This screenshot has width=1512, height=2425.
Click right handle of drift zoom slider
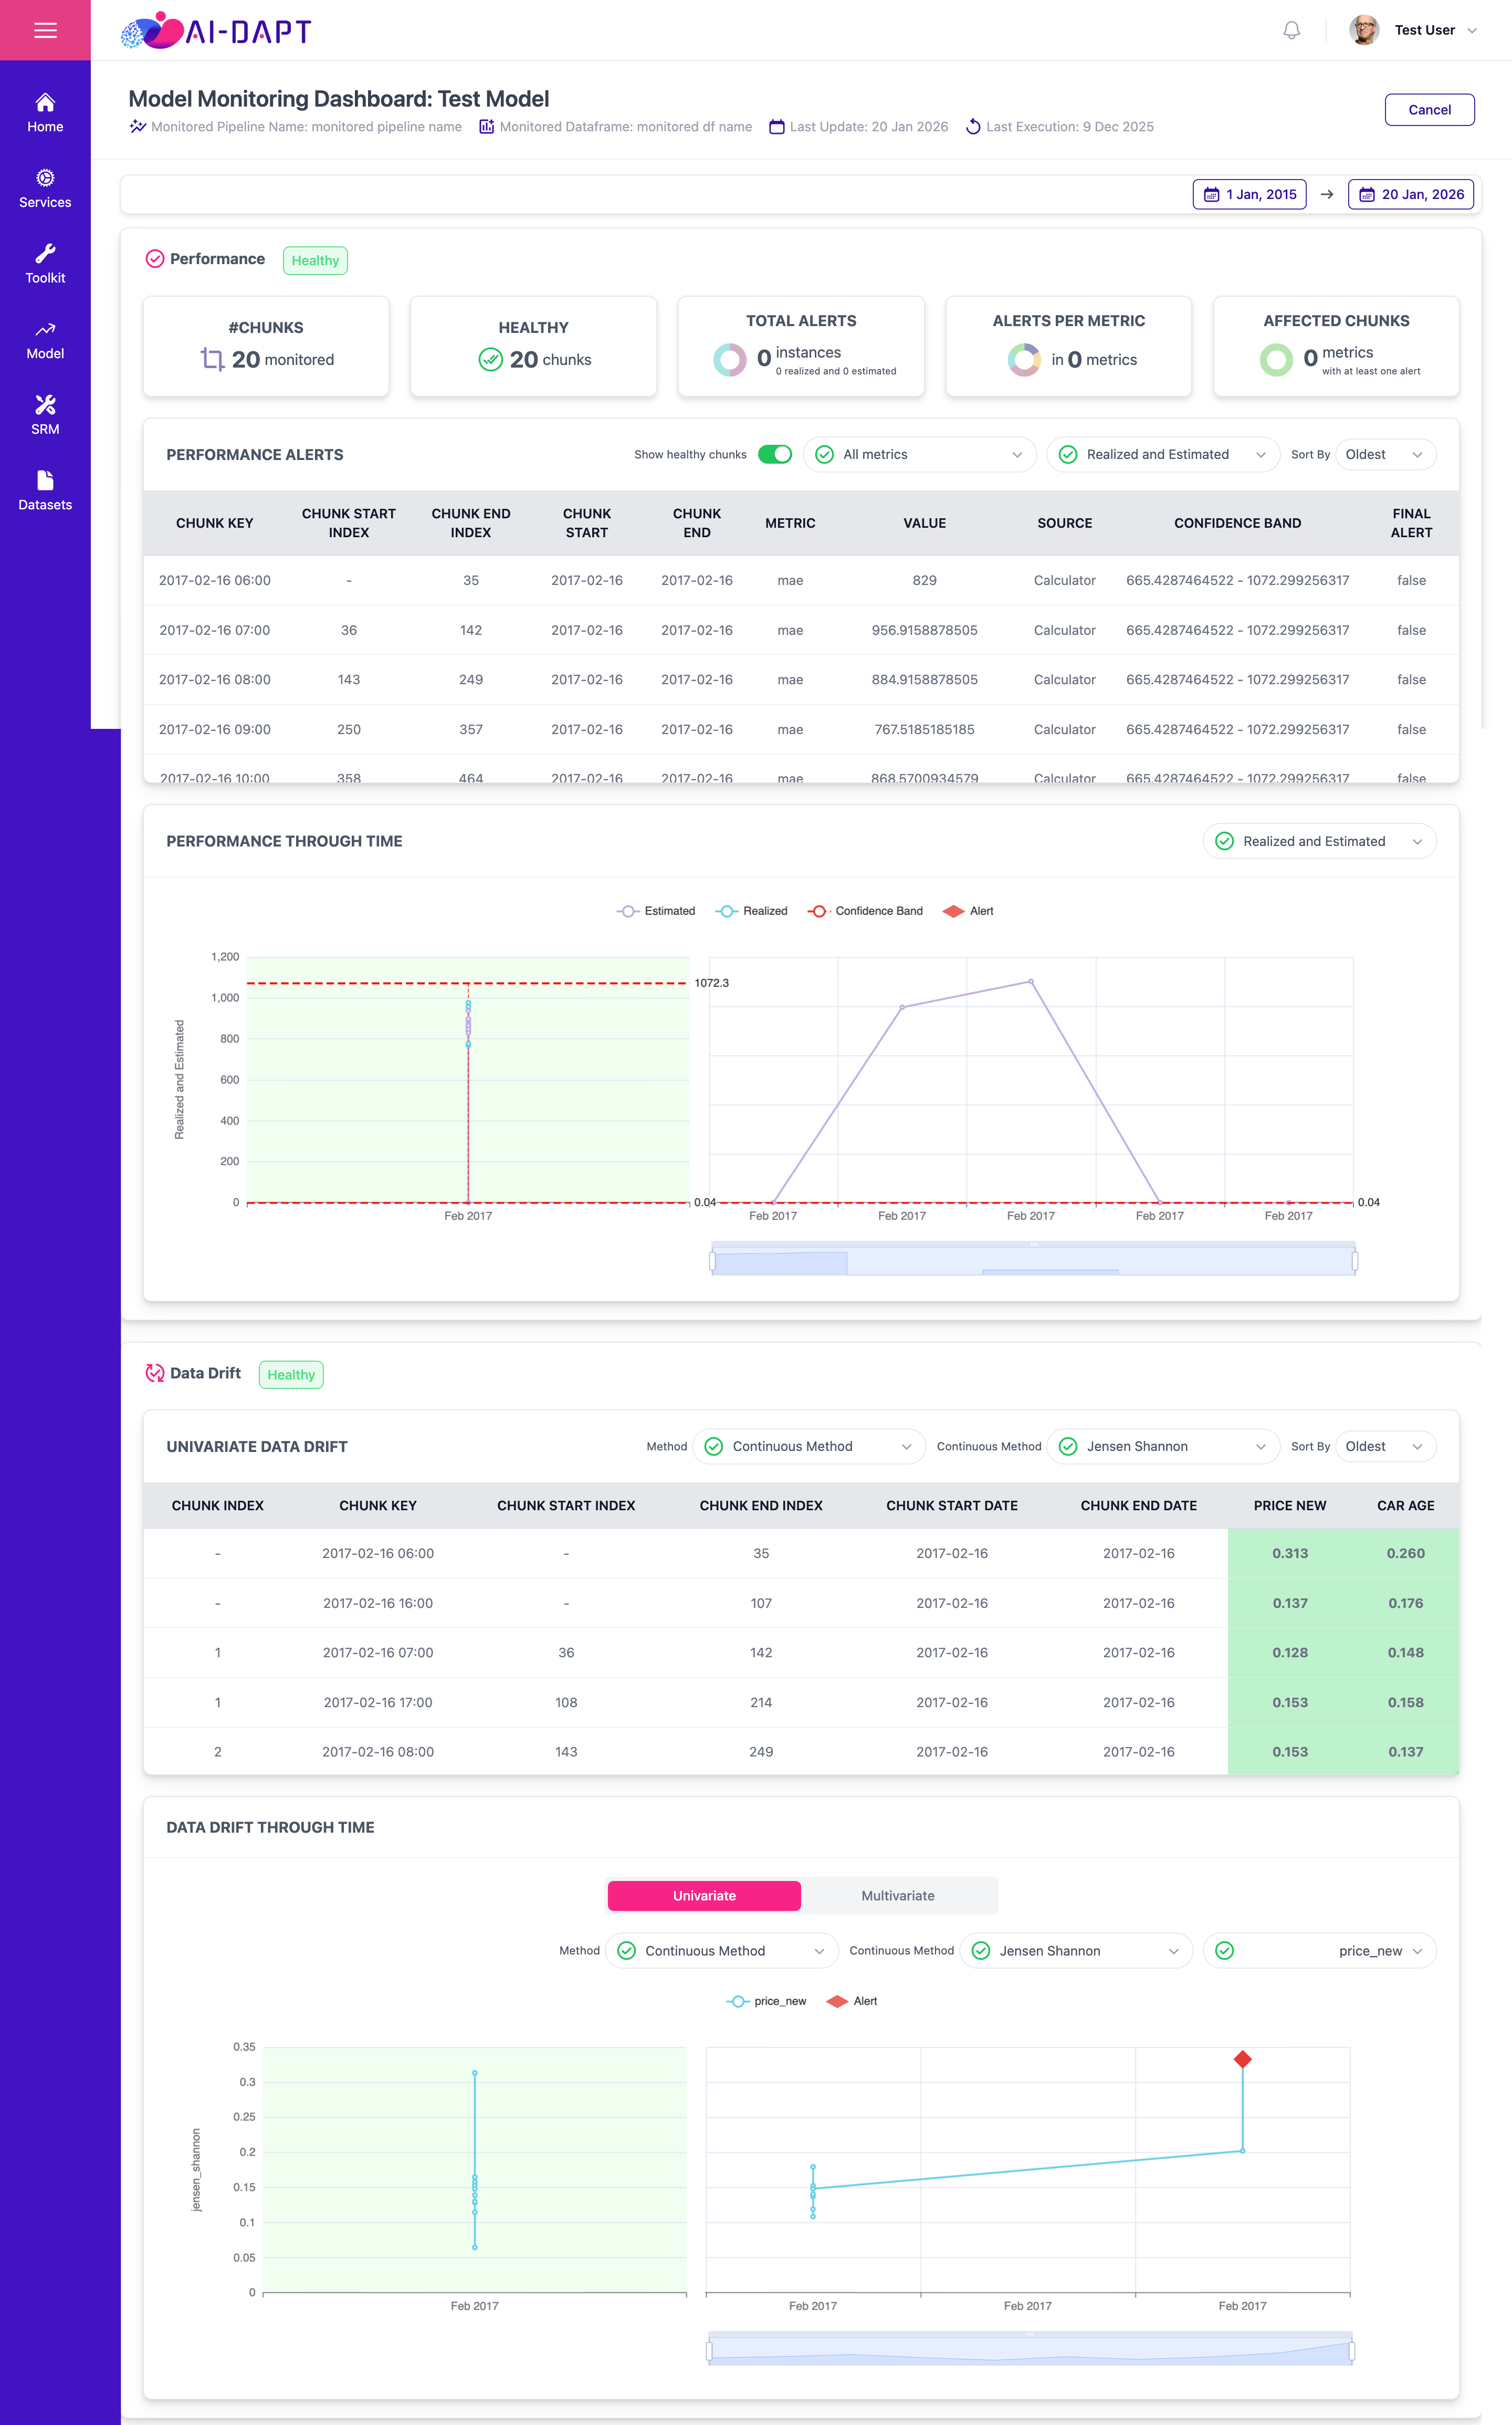tap(1352, 2351)
